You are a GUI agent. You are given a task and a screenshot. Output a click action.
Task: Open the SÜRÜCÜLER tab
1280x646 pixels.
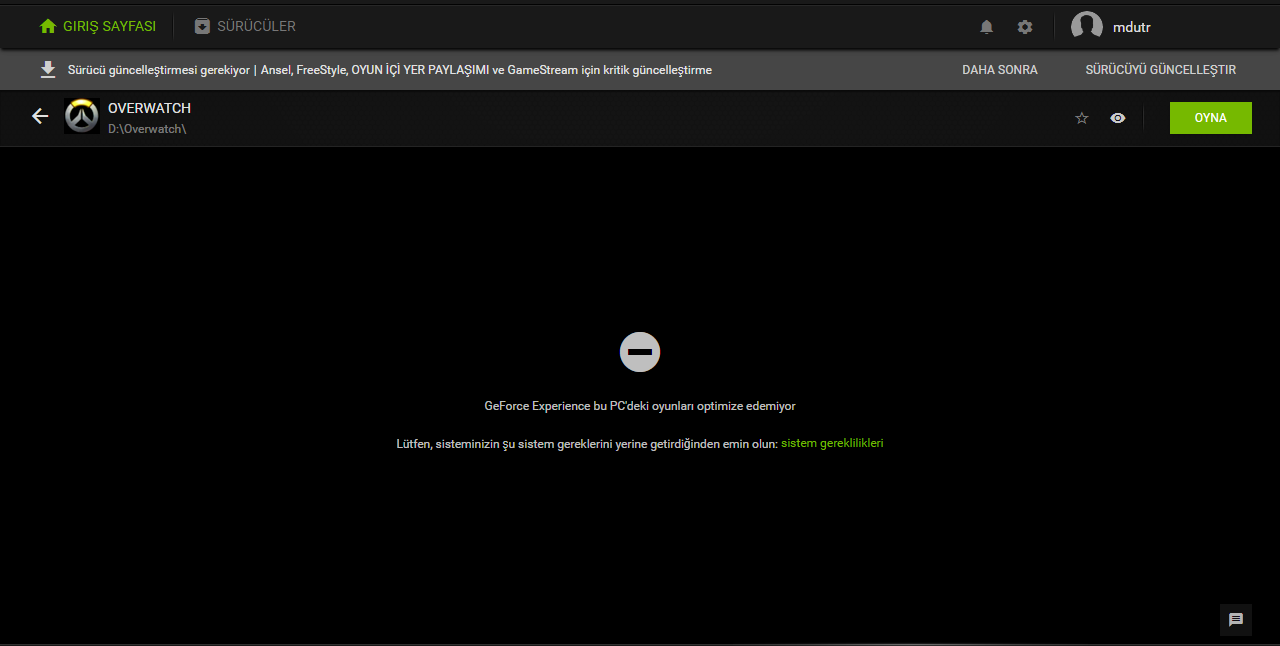[245, 27]
